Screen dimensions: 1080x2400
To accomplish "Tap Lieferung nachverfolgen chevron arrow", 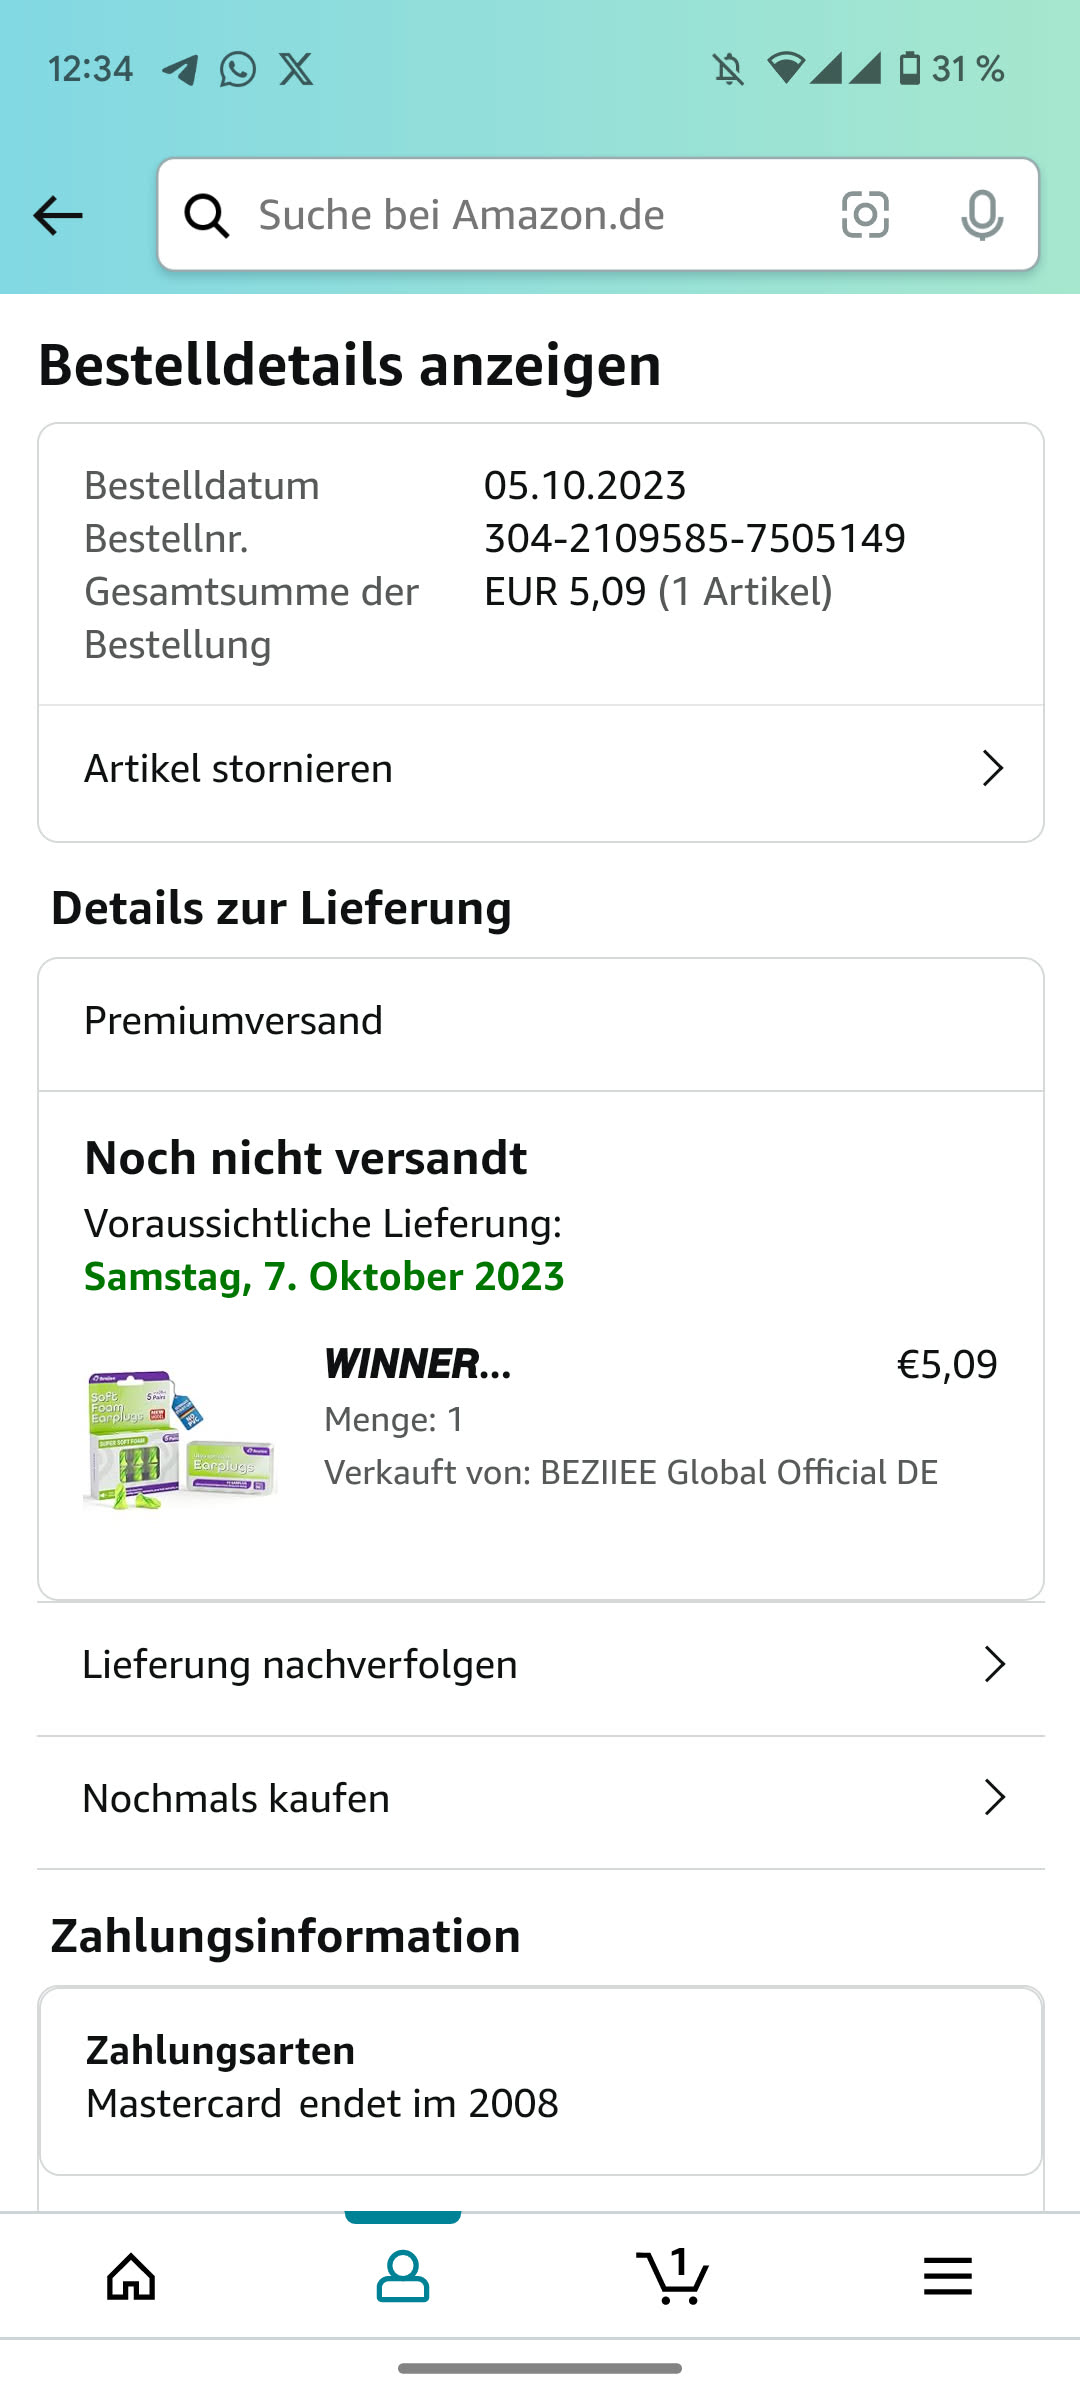I will pyautogui.click(x=994, y=1665).
